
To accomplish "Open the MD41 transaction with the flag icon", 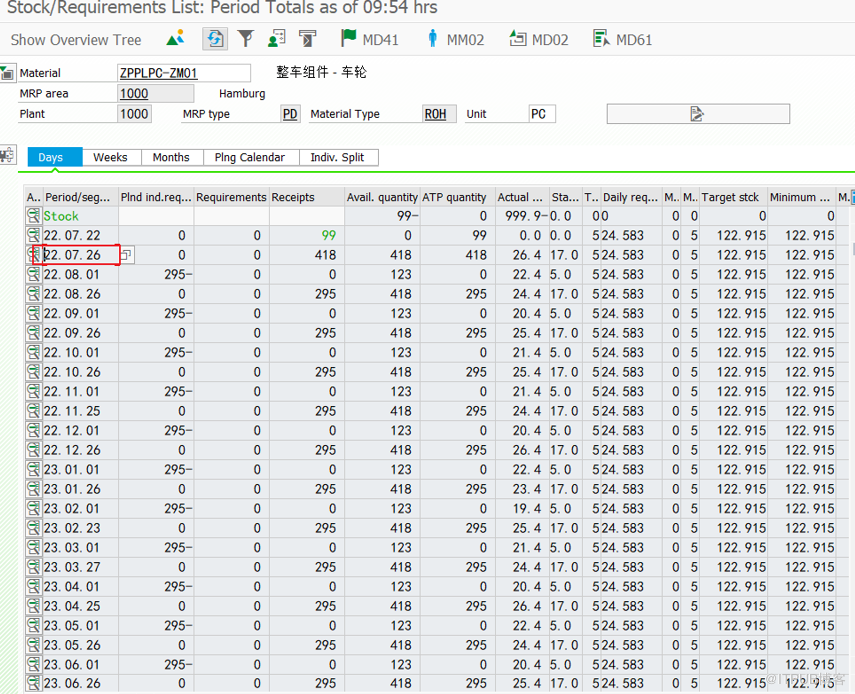I will point(369,39).
